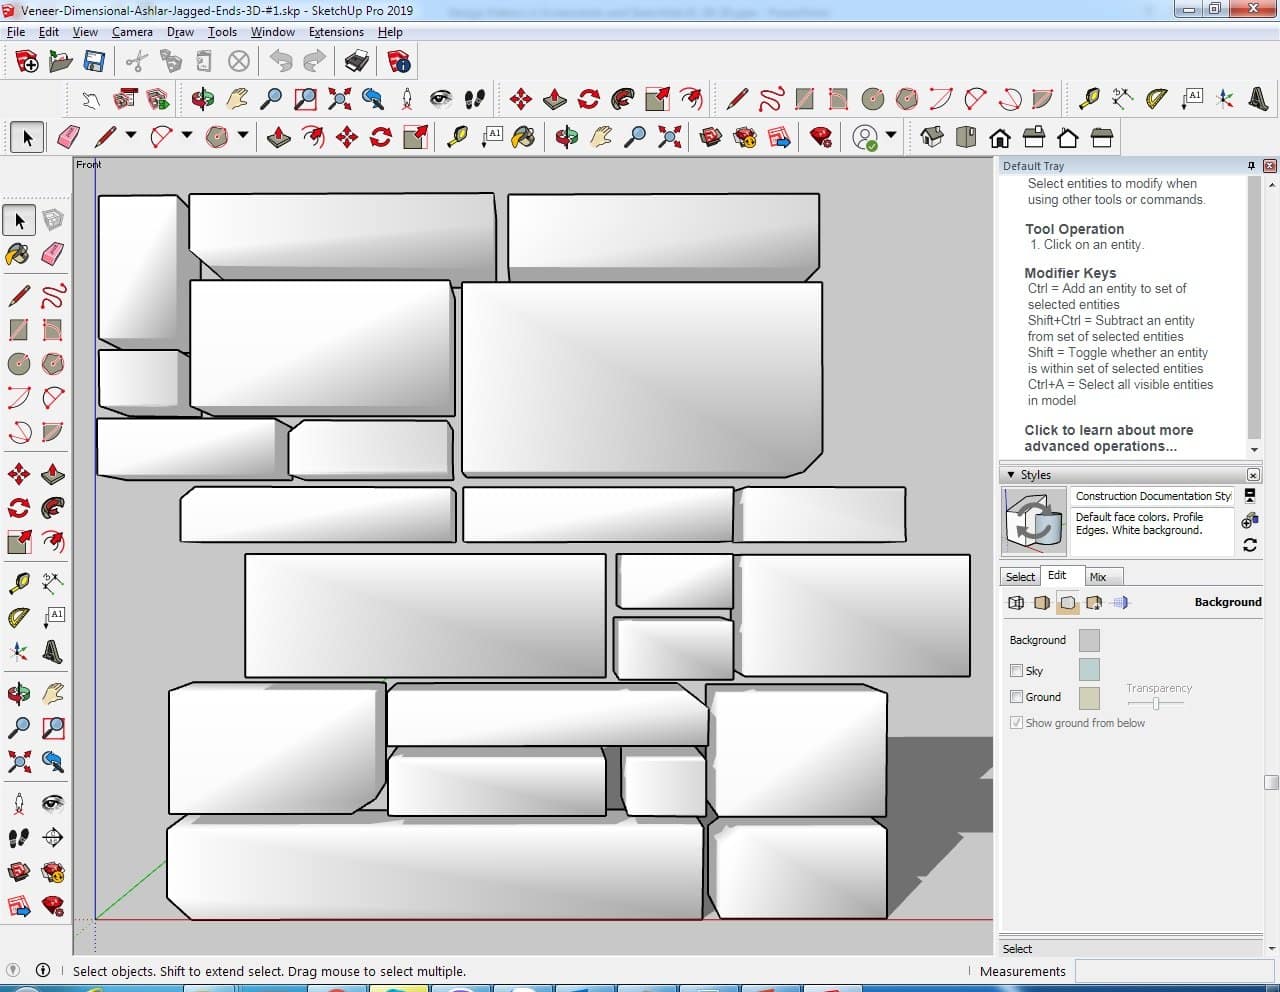Collapse the Styles panel triangle
Image resolution: width=1280 pixels, height=992 pixels.
1011,475
